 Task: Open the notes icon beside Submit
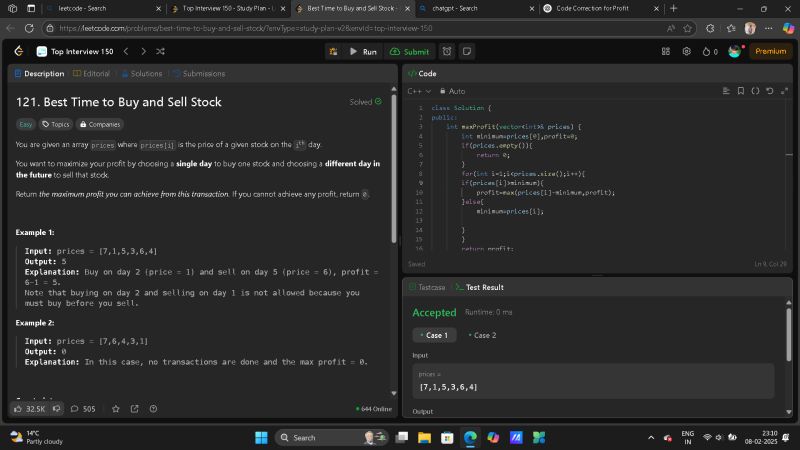(467, 51)
